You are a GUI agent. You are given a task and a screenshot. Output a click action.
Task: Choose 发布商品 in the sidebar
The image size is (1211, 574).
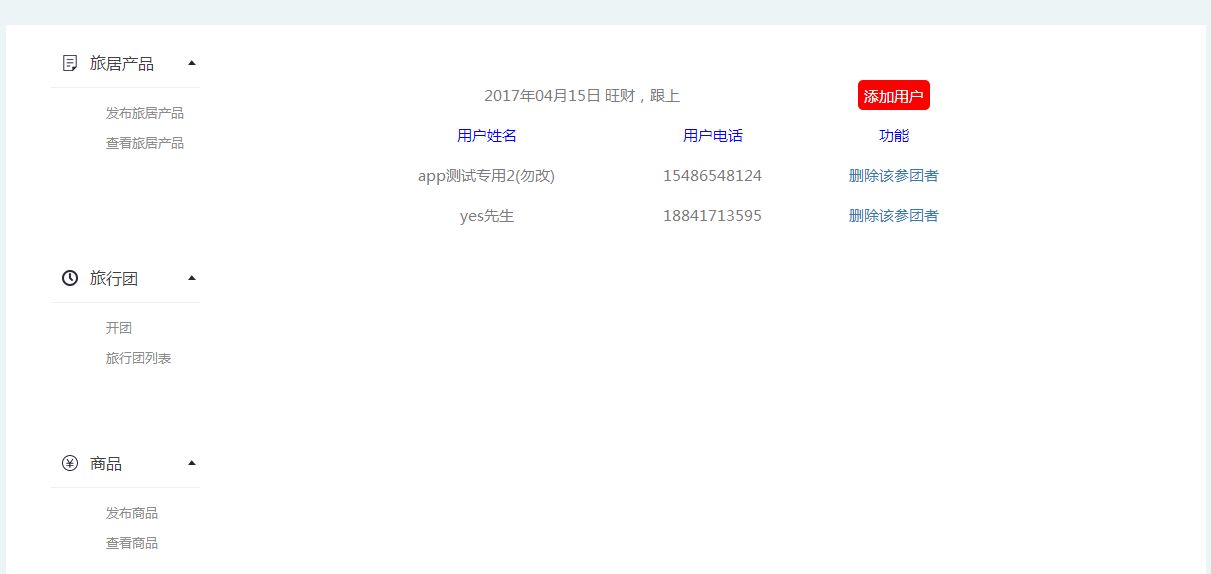pos(131,513)
